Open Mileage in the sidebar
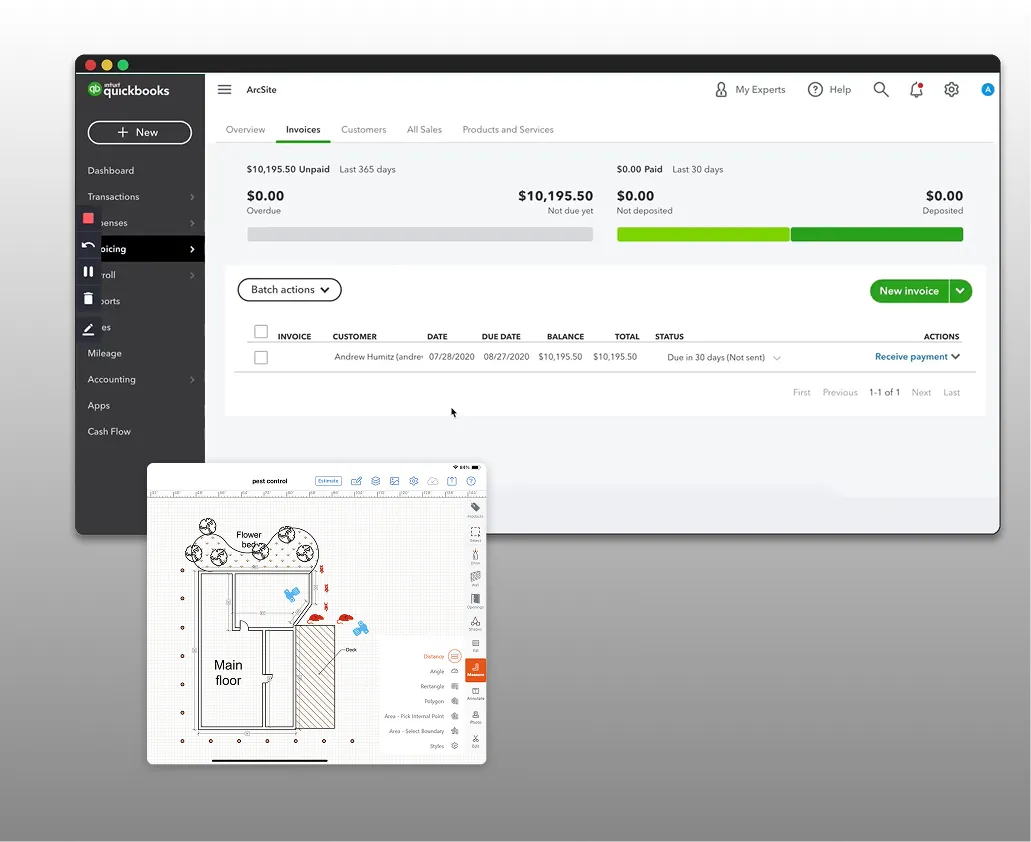This screenshot has height=842, width=1031. coord(105,353)
